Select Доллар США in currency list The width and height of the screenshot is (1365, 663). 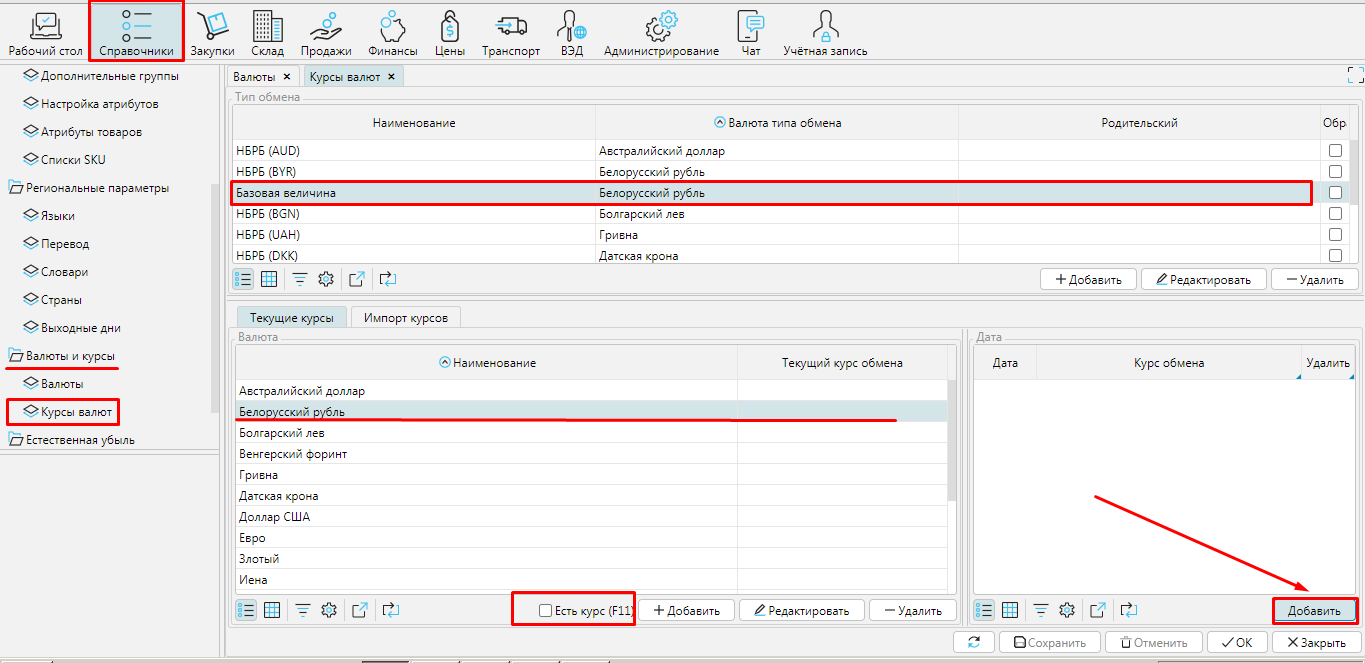pyautogui.click(x=275, y=517)
